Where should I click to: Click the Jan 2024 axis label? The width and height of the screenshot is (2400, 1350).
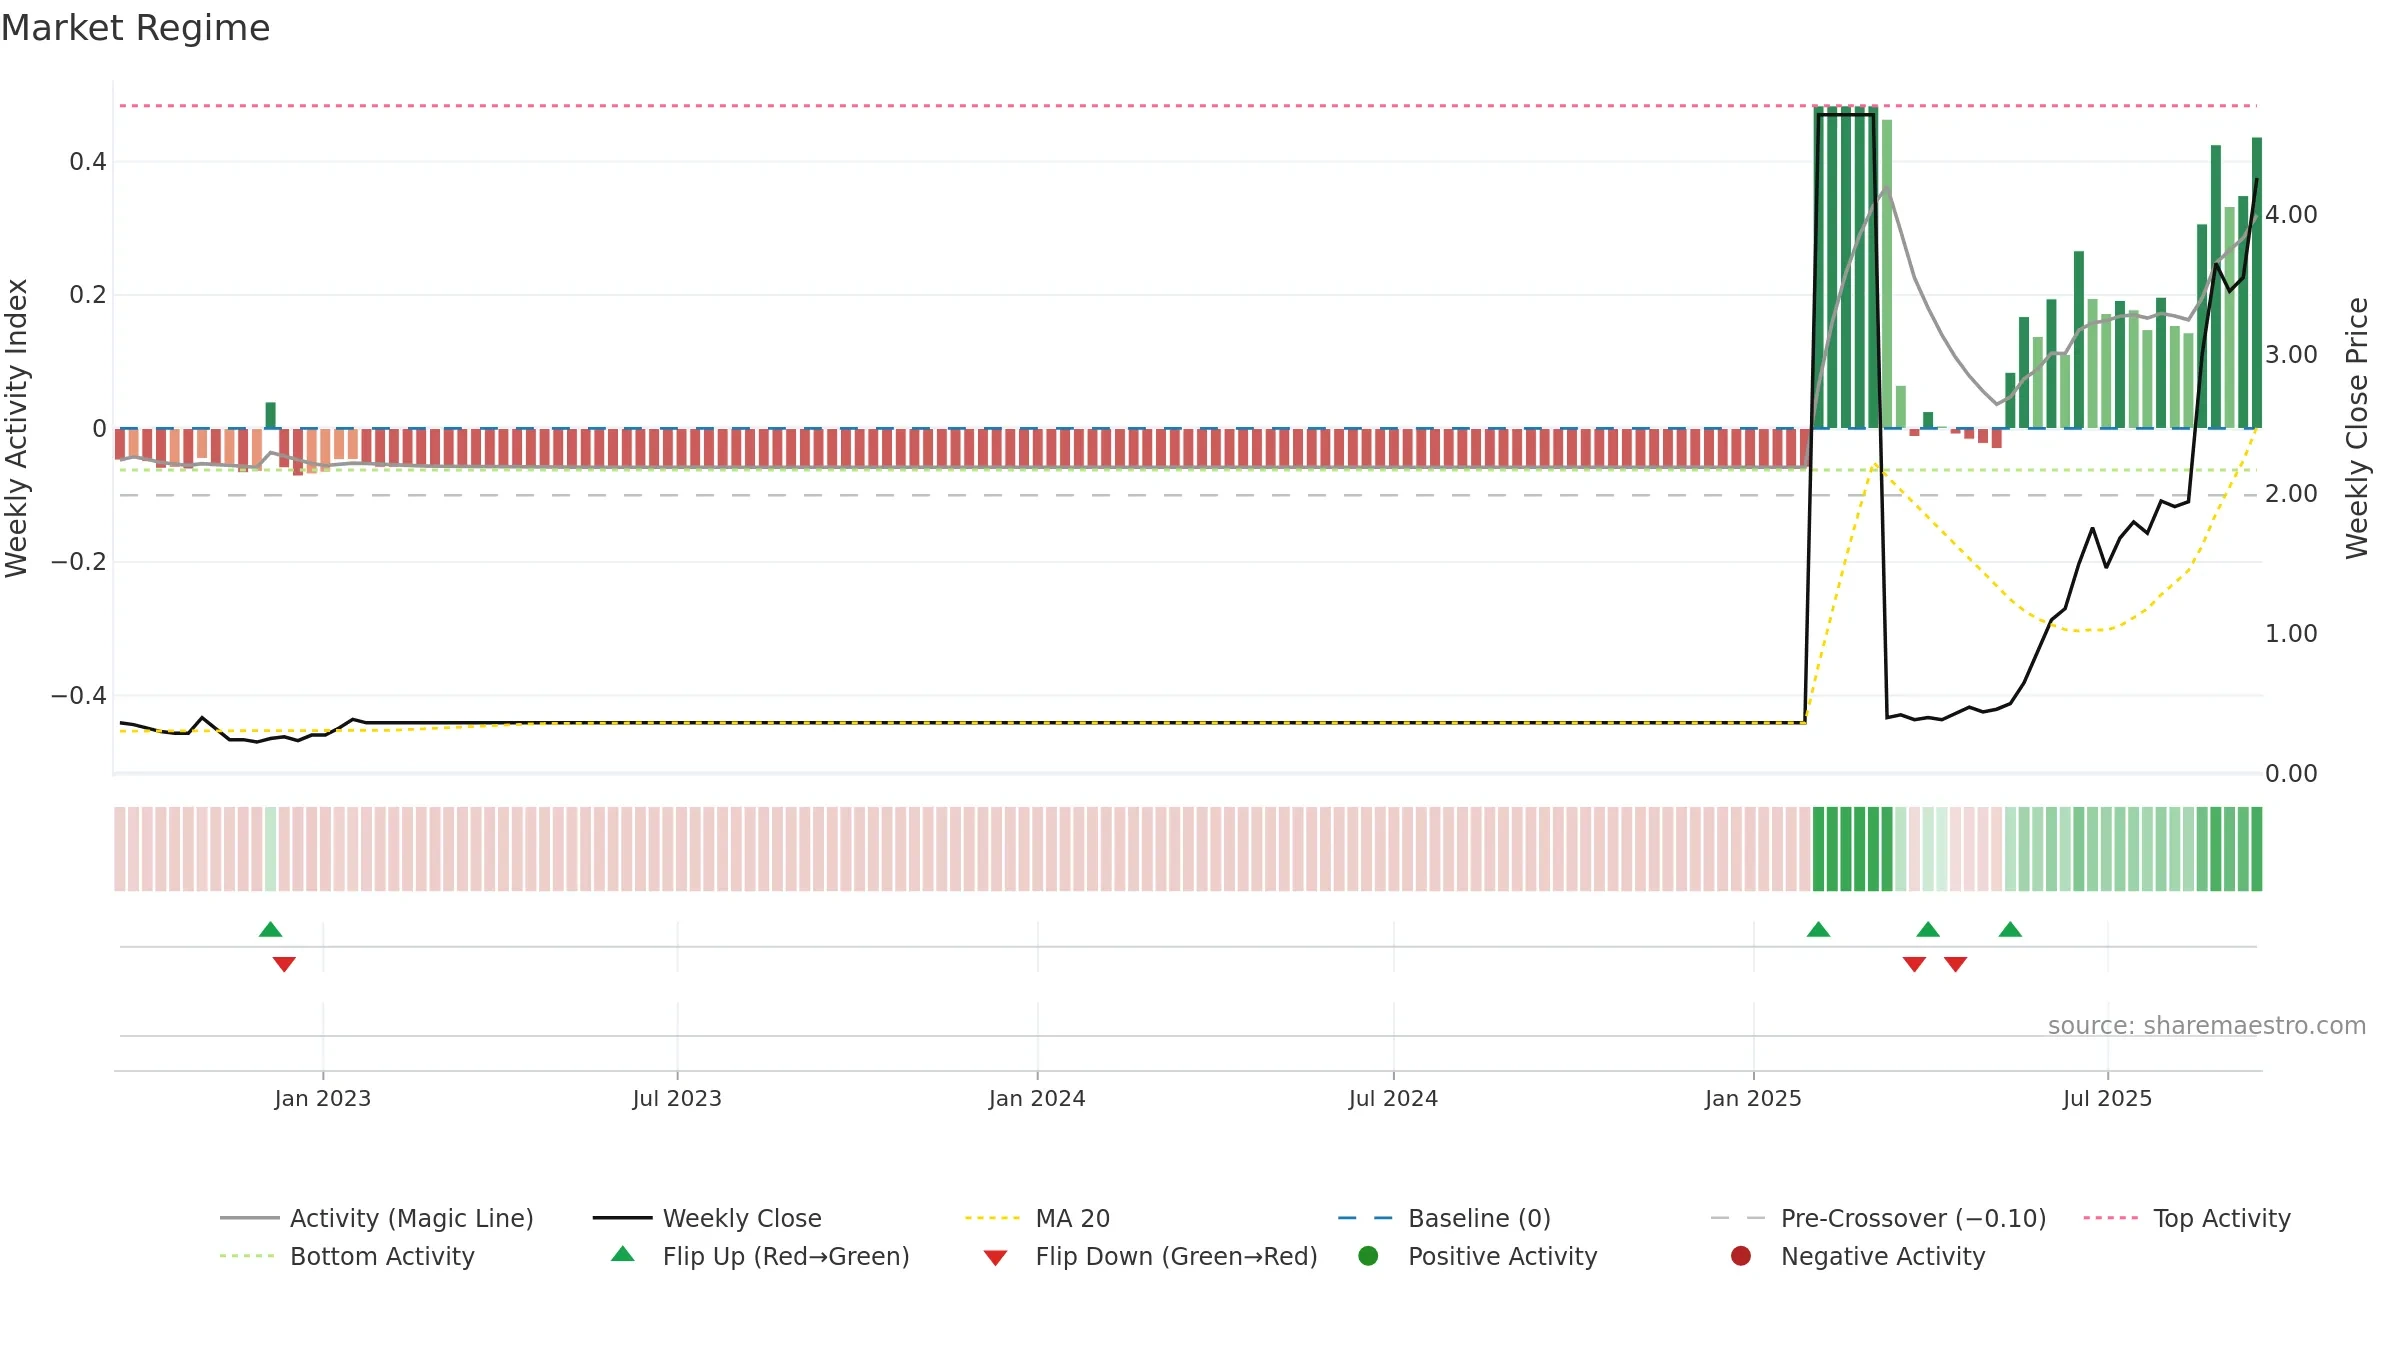[x=1037, y=1098]
